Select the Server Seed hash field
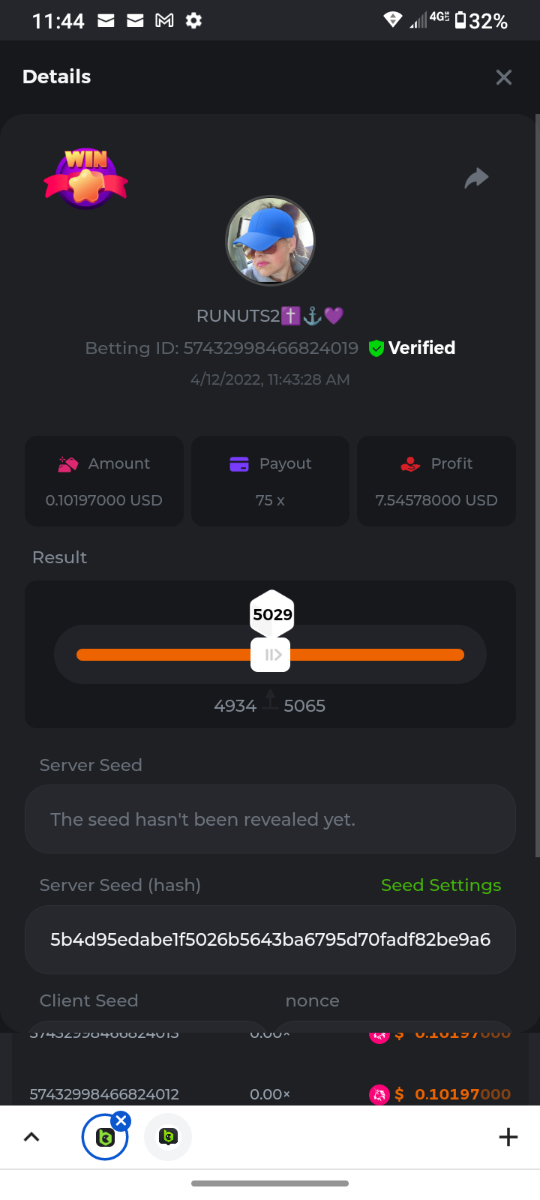 click(x=270, y=940)
